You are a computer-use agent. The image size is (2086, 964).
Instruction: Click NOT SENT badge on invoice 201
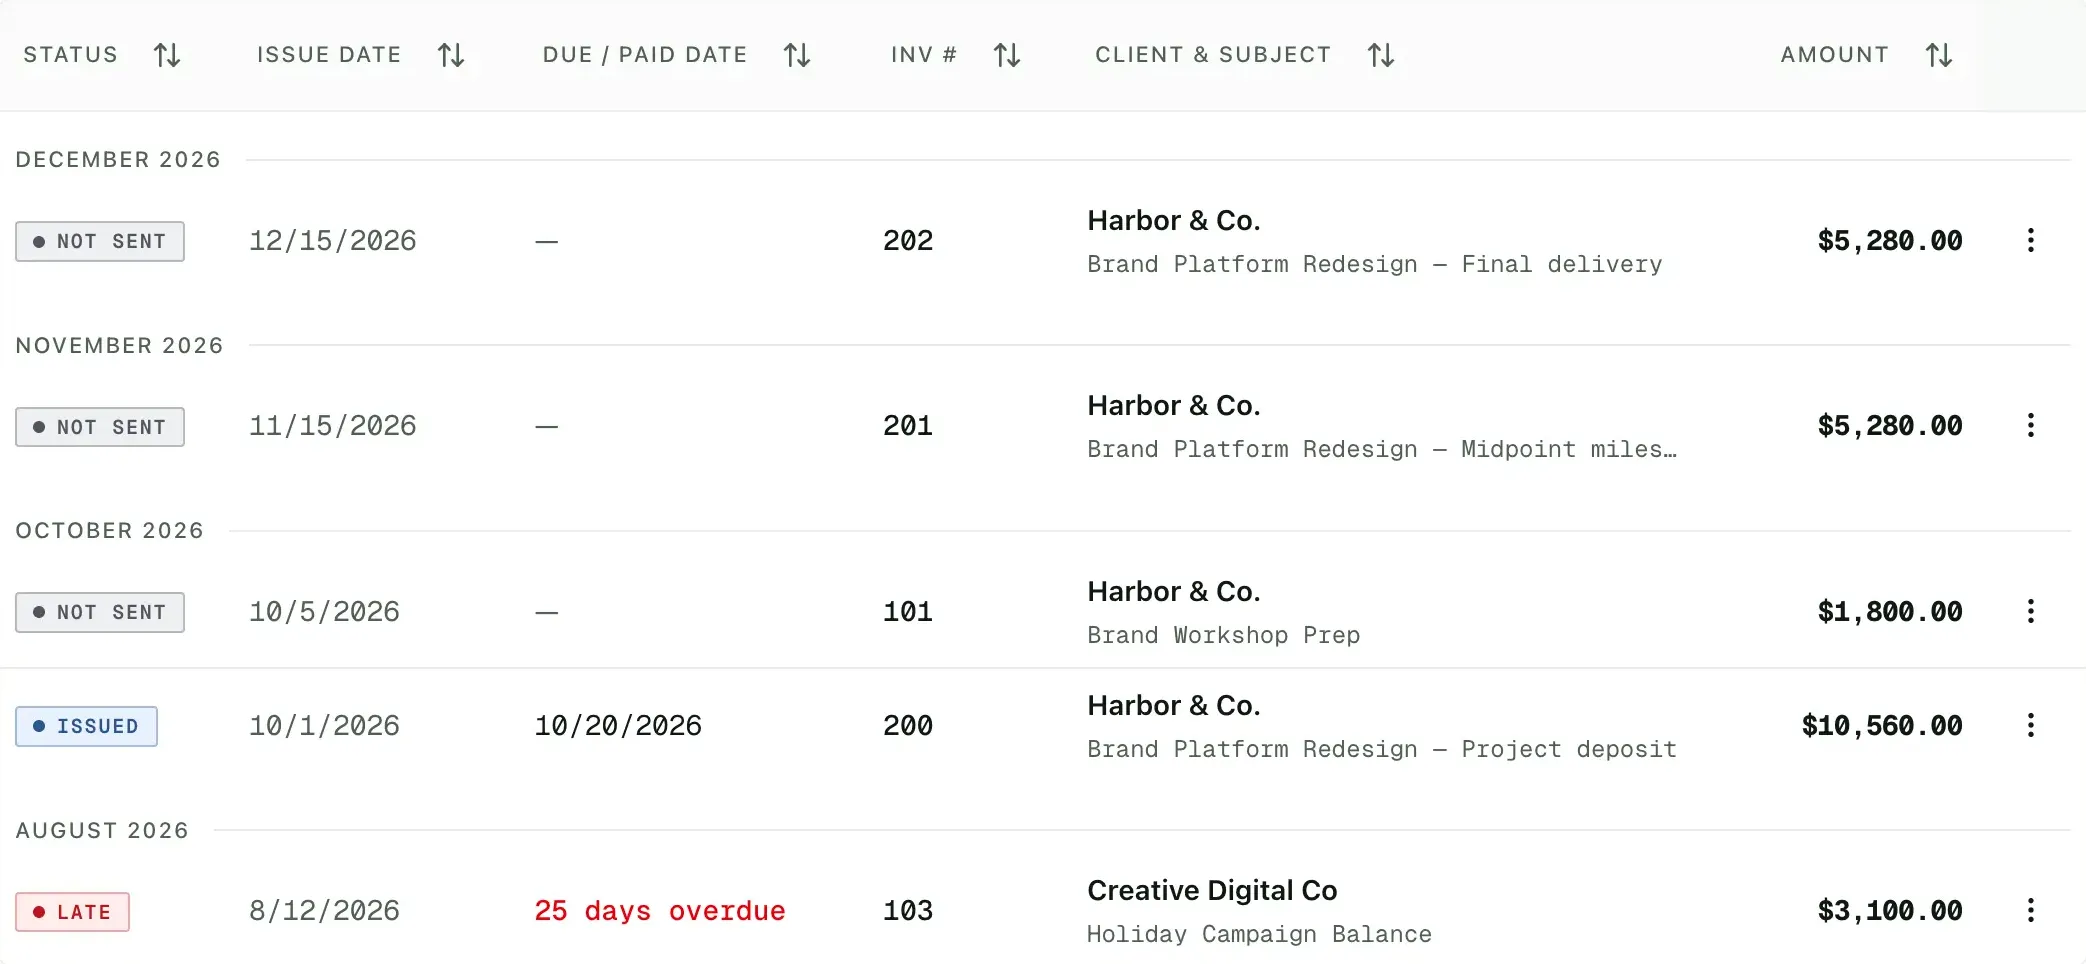(x=100, y=427)
